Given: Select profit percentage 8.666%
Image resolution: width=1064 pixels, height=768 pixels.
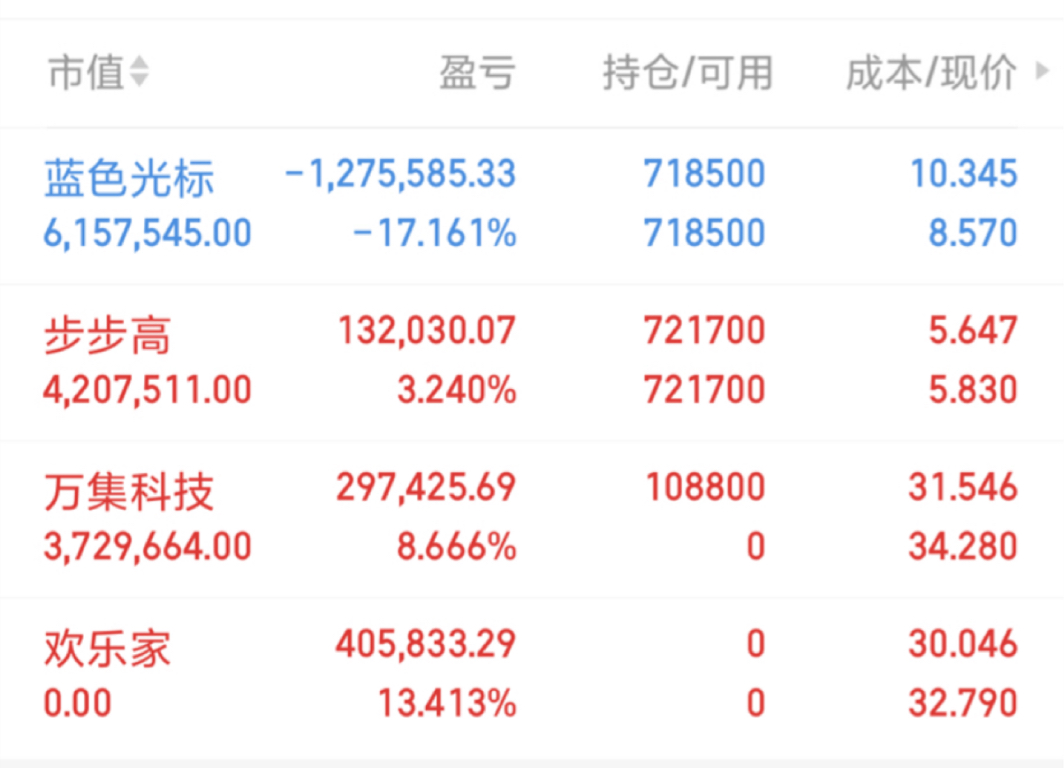Looking at the screenshot, I should pyautogui.click(x=457, y=547).
